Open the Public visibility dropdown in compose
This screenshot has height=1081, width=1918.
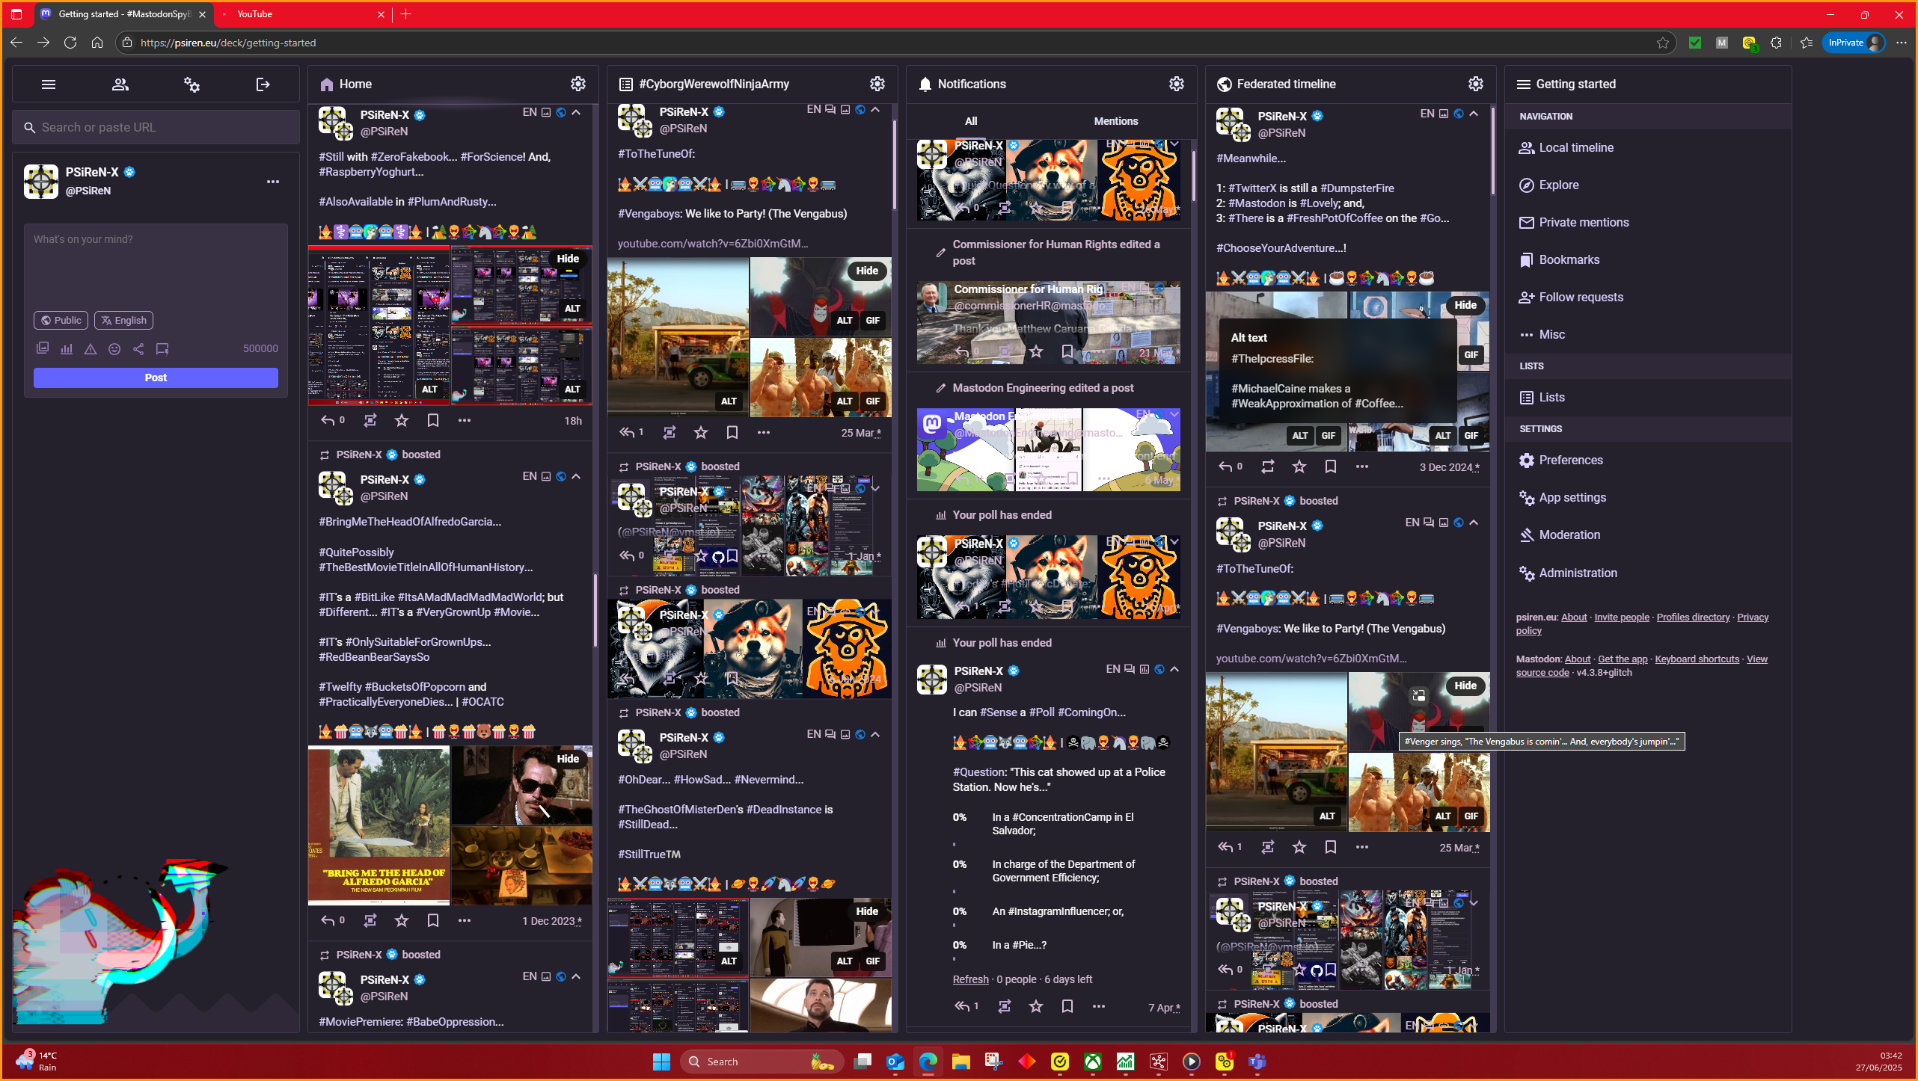[x=61, y=321]
